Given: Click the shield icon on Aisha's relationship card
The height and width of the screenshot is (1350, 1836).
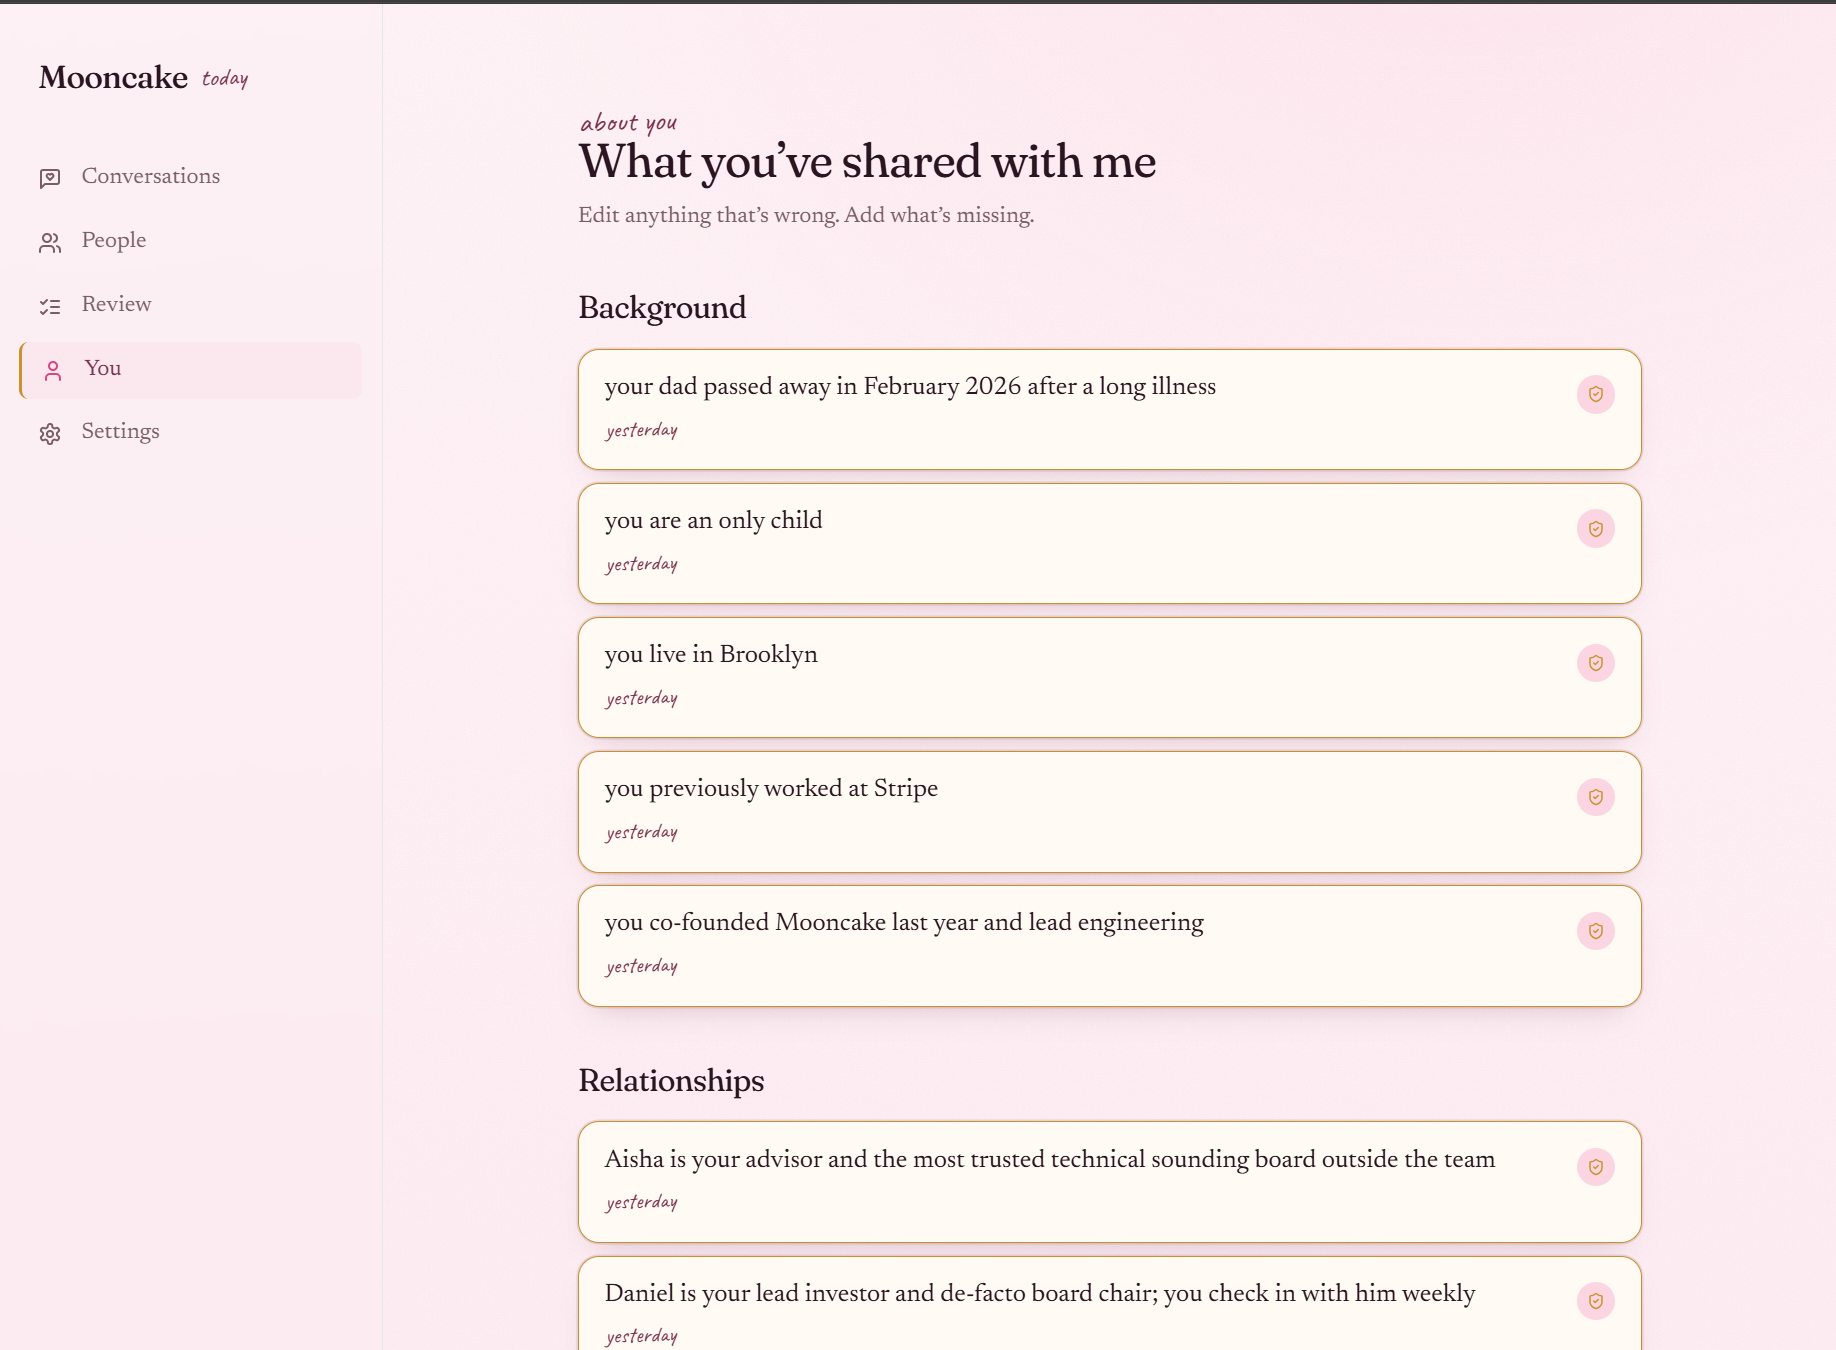Looking at the screenshot, I should [x=1595, y=1166].
